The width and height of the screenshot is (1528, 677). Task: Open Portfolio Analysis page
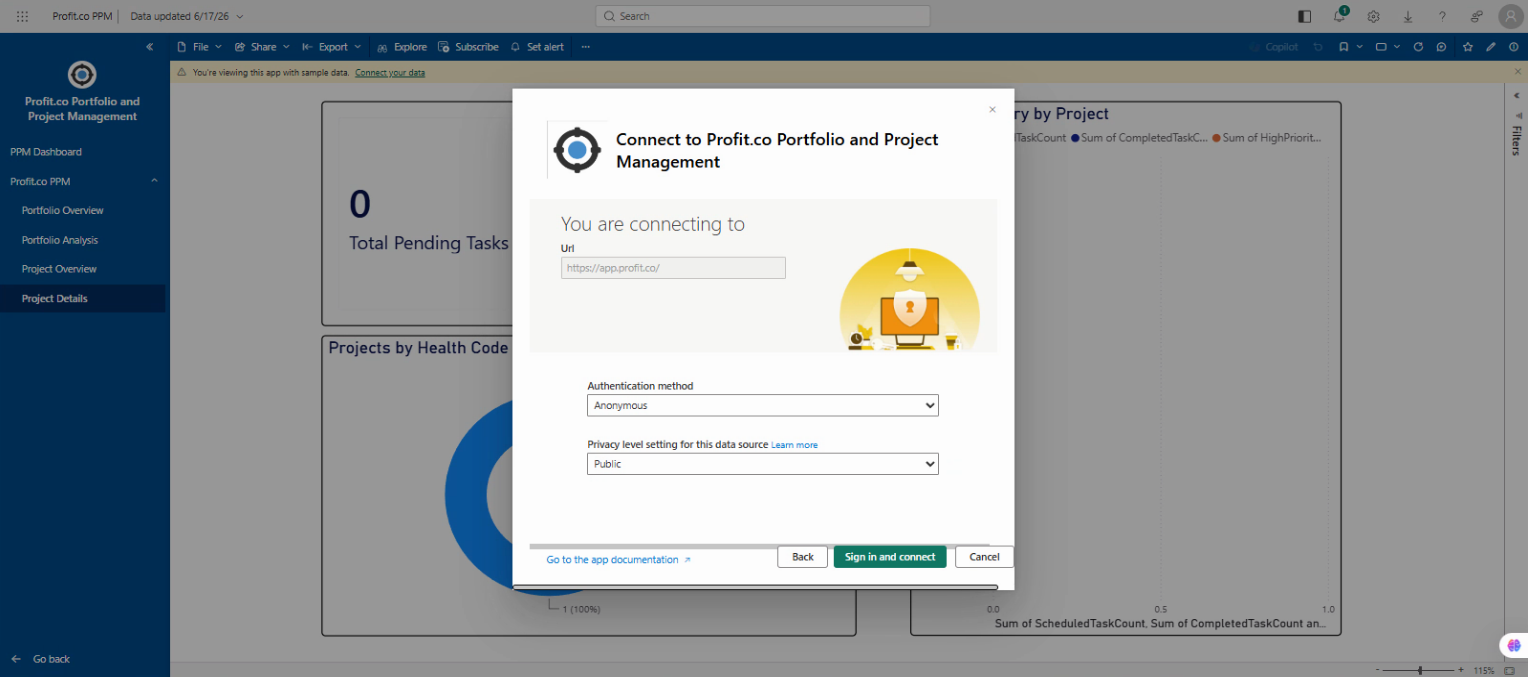coord(60,240)
